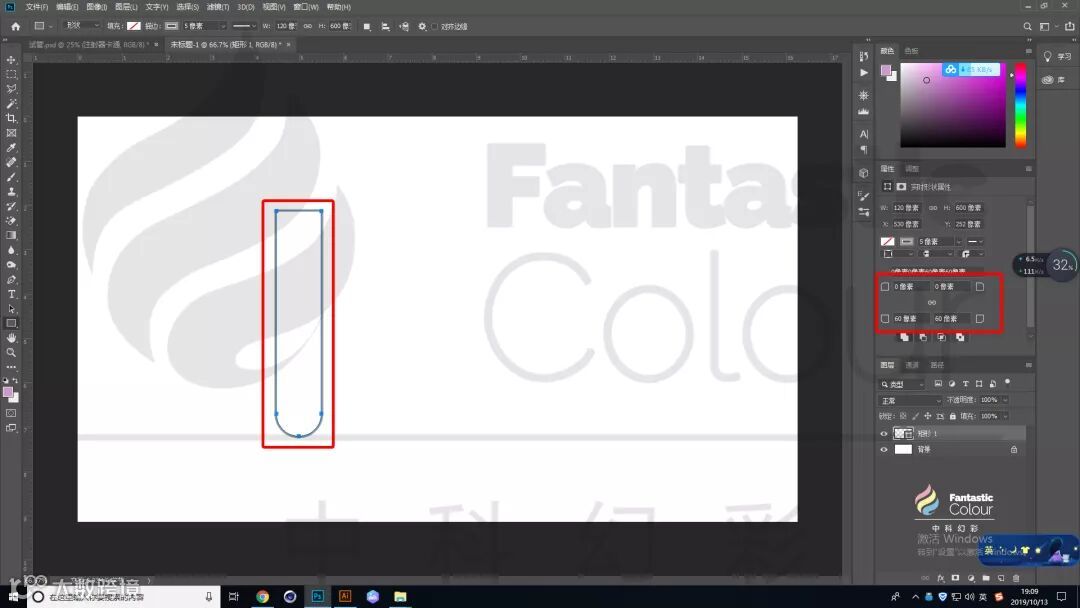Open layer Fill percentage dropdown
The image size is (1080, 608).
[1006, 417]
